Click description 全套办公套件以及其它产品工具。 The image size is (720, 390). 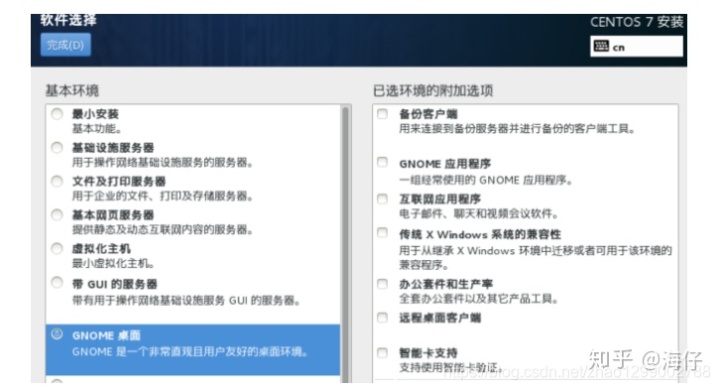(x=479, y=299)
